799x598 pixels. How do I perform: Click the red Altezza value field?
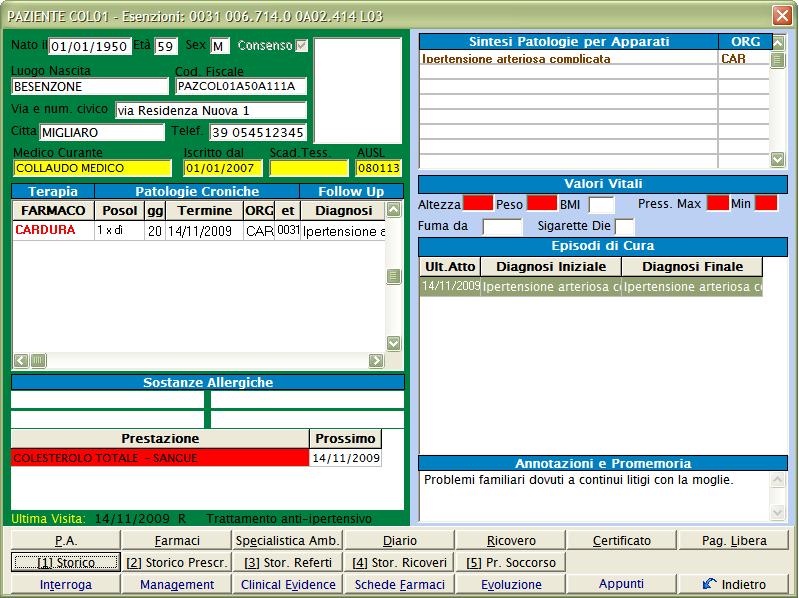tap(478, 204)
